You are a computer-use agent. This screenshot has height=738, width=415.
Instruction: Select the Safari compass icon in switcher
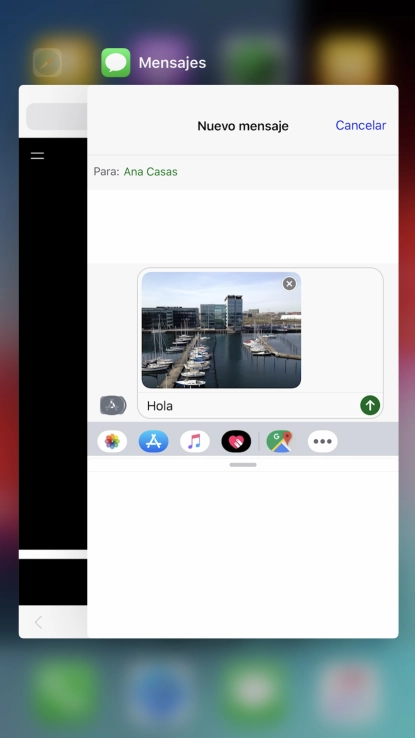tap(48, 63)
